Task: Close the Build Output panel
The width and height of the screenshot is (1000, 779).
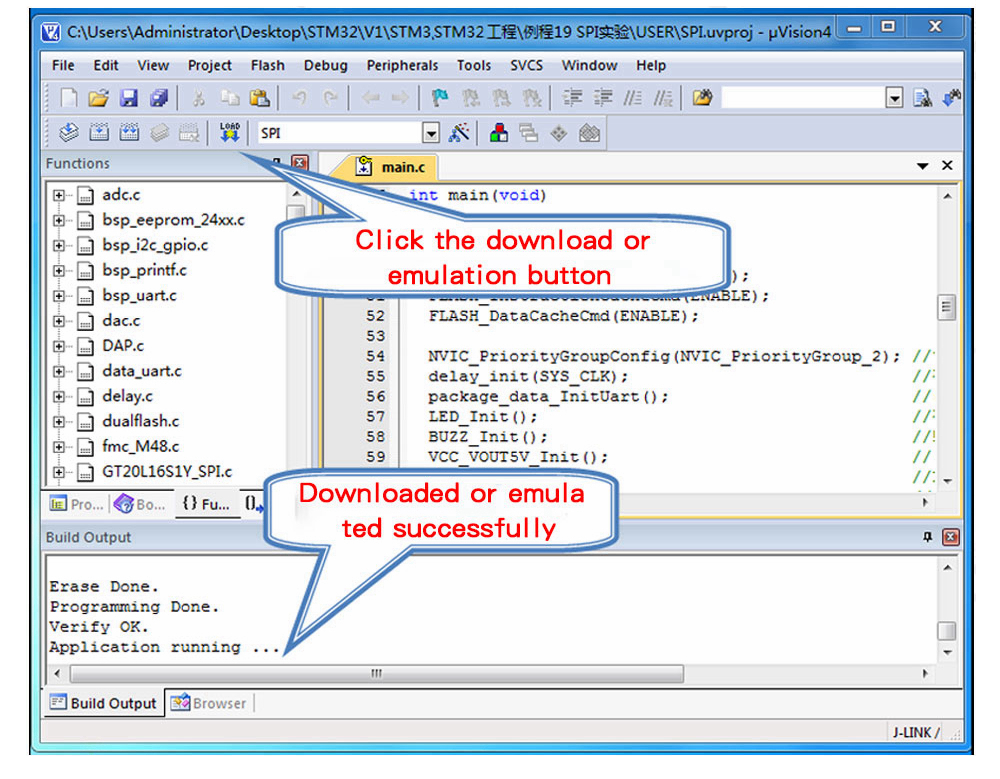Action: point(950,537)
